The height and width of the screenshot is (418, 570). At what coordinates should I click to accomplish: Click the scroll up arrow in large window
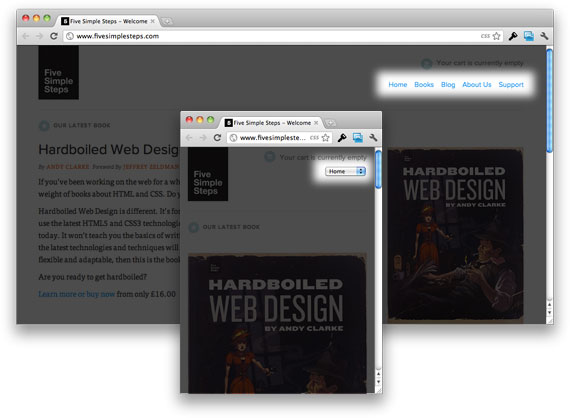point(550,305)
